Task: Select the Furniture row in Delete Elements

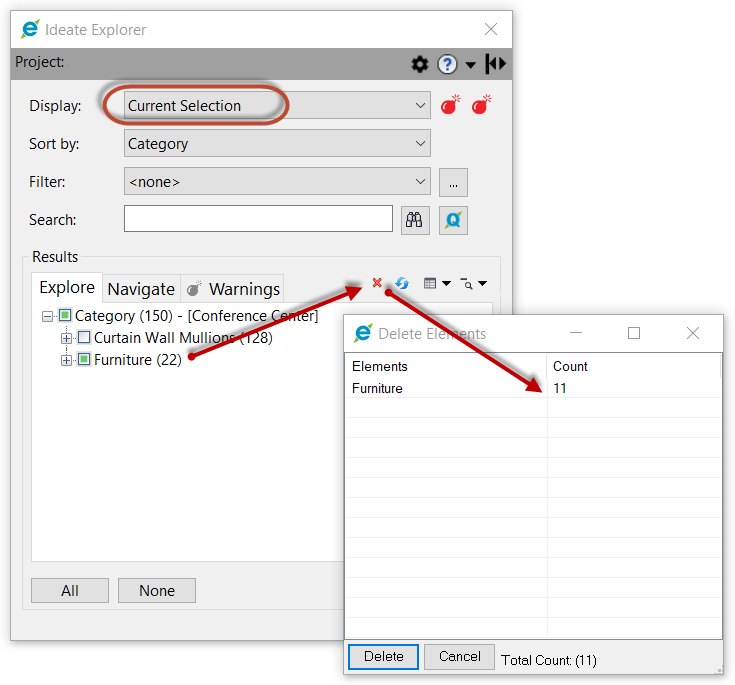Action: point(533,388)
